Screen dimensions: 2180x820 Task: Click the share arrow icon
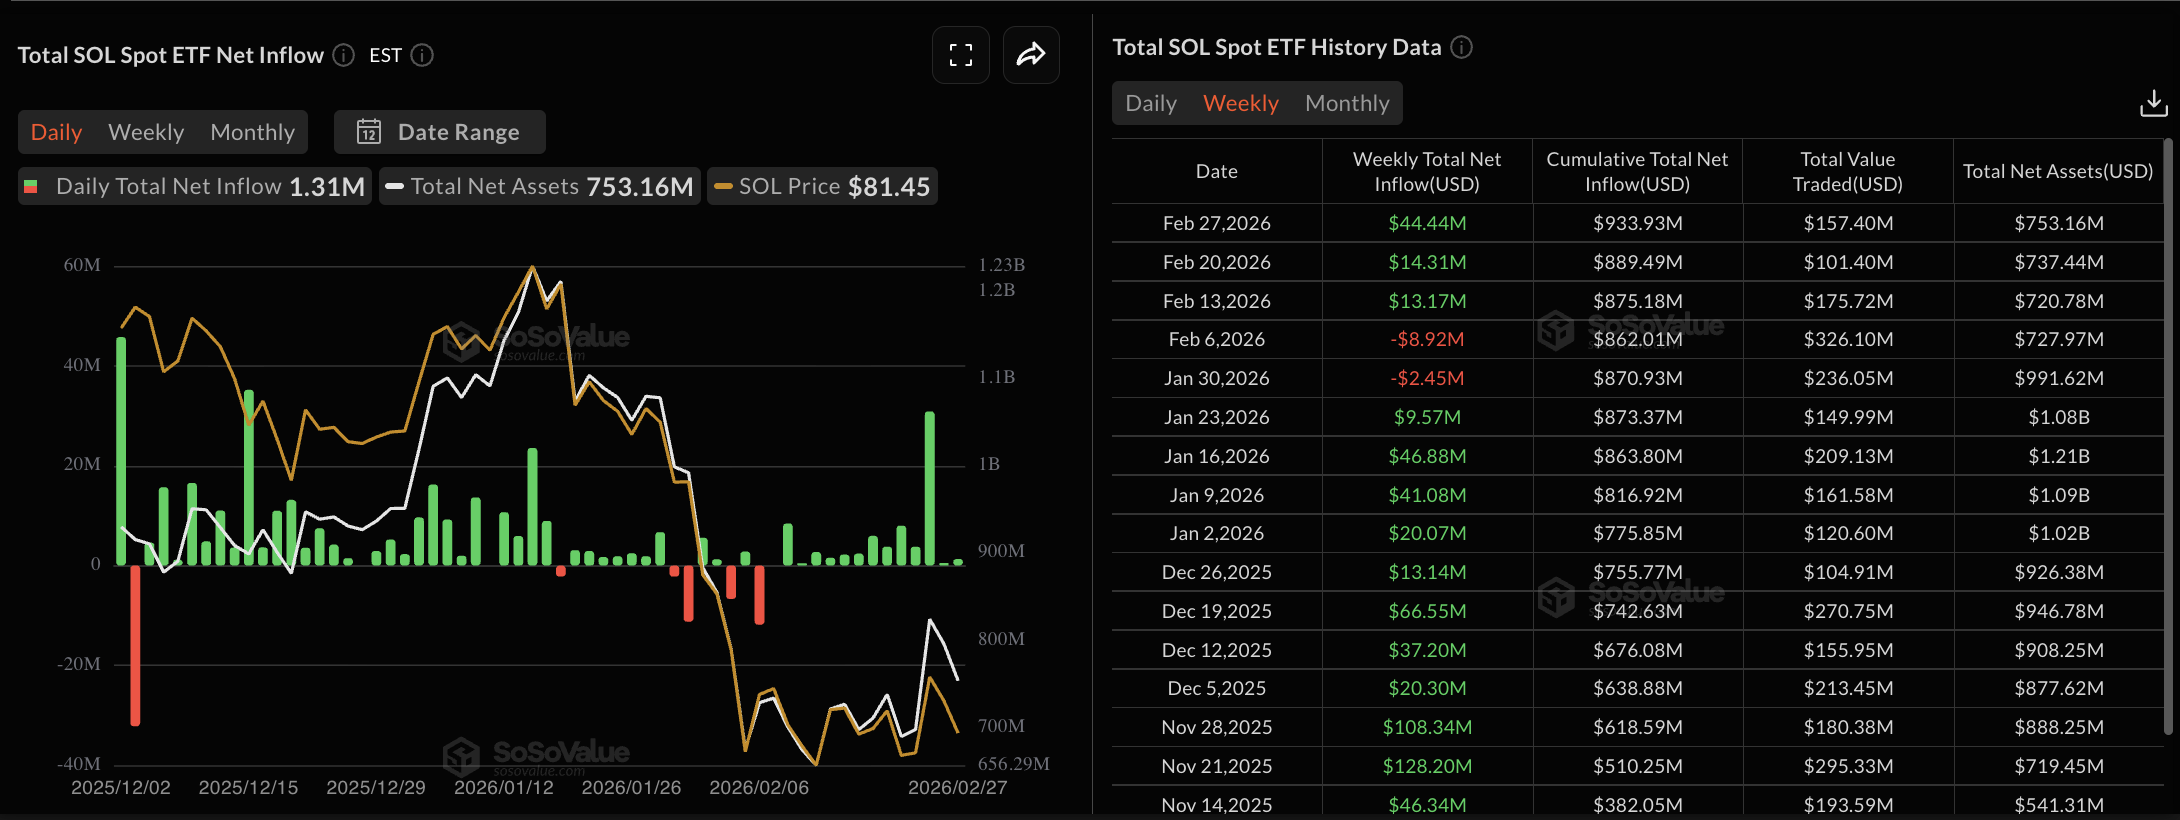point(1030,55)
